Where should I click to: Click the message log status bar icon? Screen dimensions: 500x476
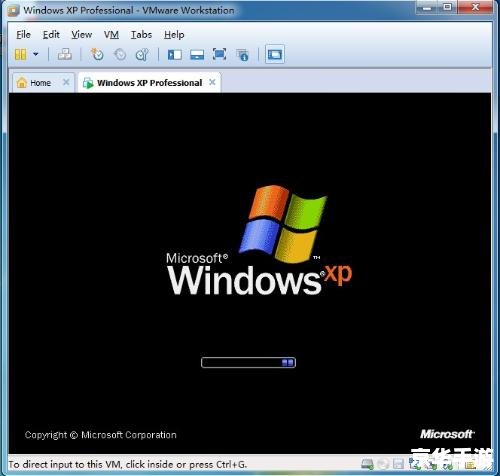click(470, 464)
